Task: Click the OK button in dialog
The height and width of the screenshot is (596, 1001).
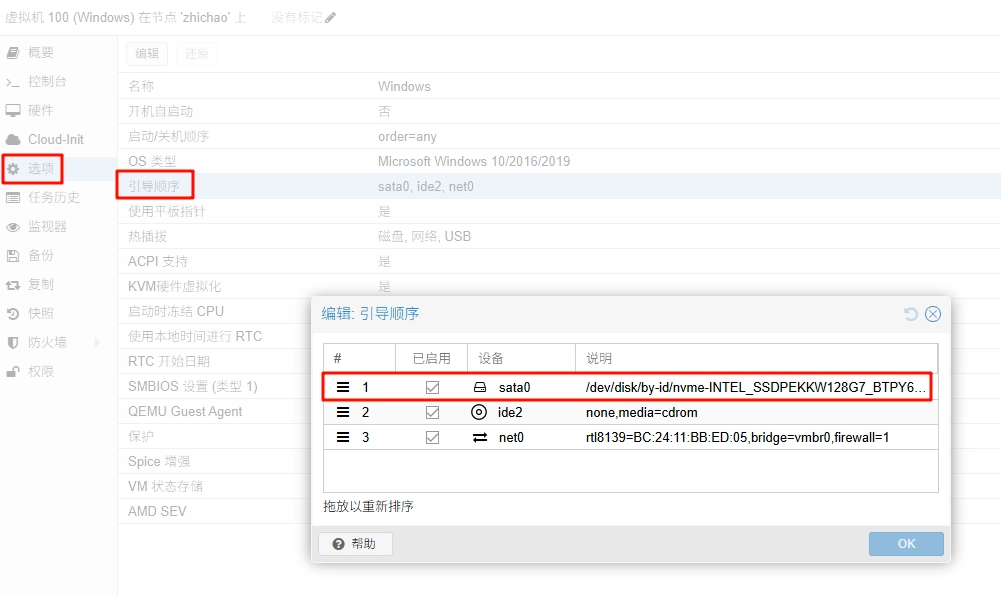Action: coord(906,544)
